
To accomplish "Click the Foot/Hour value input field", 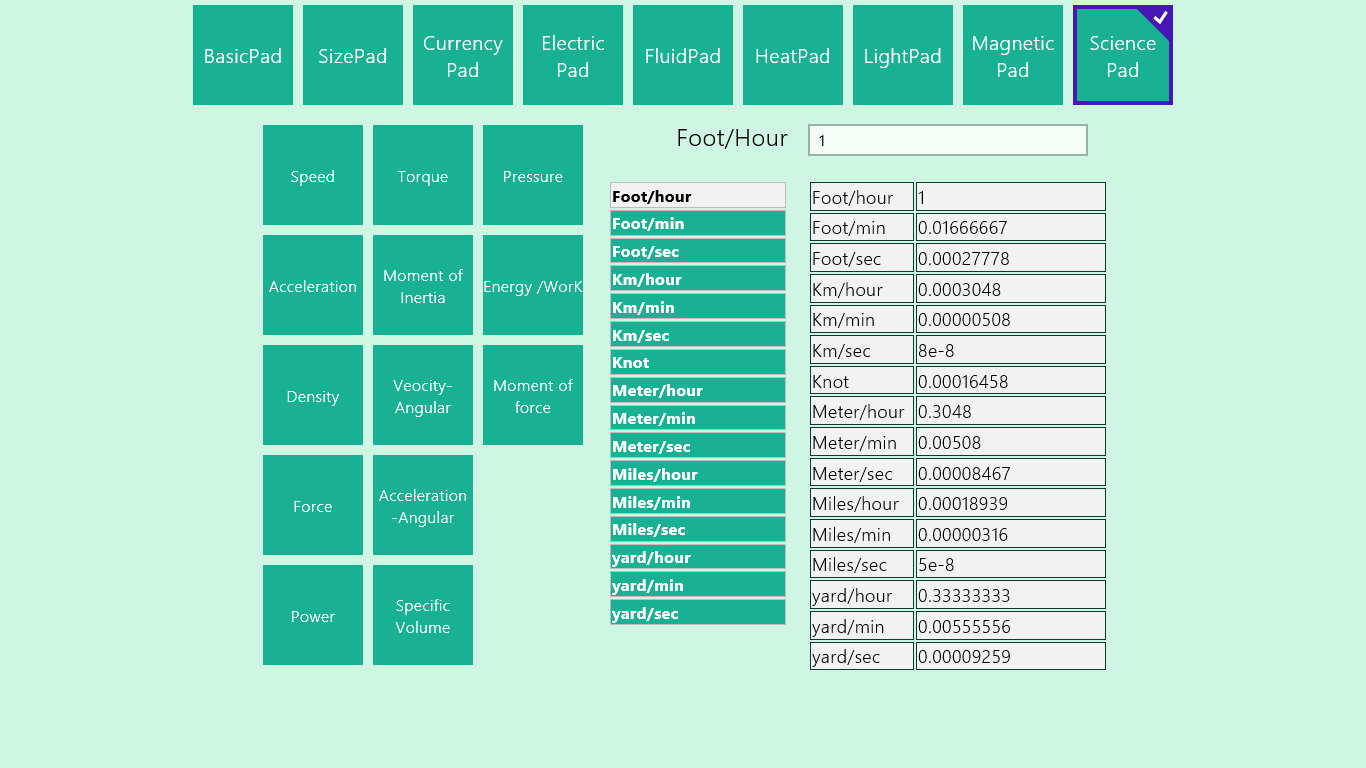I will [x=947, y=140].
